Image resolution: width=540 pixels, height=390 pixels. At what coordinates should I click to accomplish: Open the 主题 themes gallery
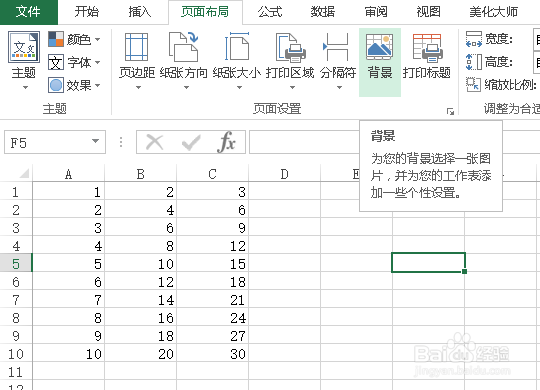pyautogui.click(x=24, y=61)
